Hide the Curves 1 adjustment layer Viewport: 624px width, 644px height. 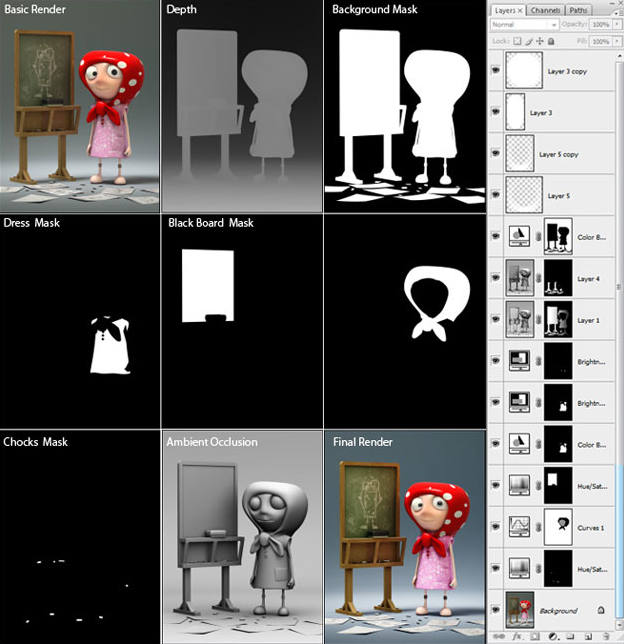496,527
